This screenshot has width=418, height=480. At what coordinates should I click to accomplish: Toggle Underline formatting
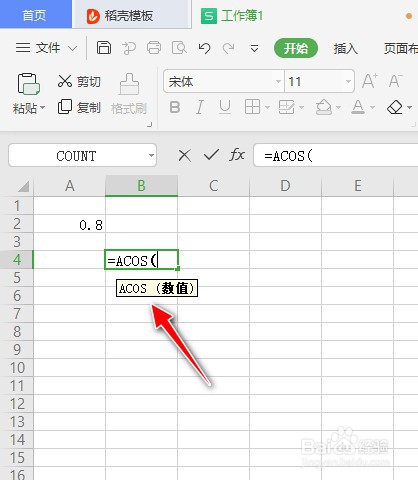[225, 107]
